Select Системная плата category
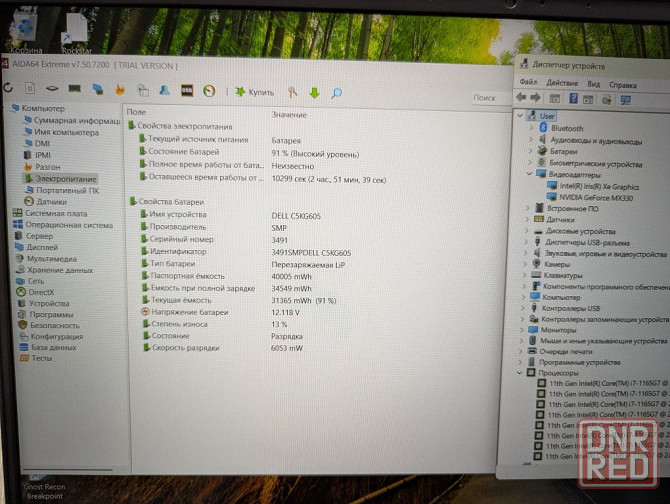Viewport: 670px width, 504px height. tap(50, 213)
